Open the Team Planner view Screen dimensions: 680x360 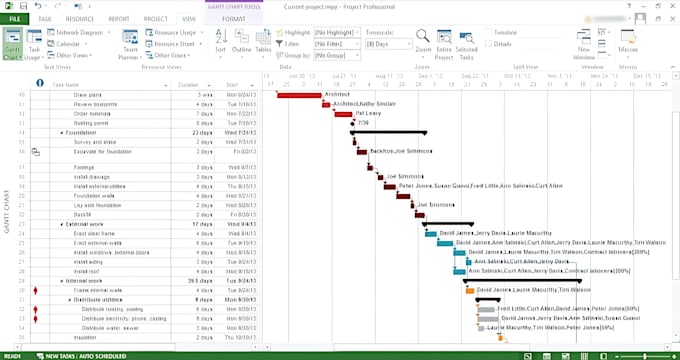[x=130, y=44]
